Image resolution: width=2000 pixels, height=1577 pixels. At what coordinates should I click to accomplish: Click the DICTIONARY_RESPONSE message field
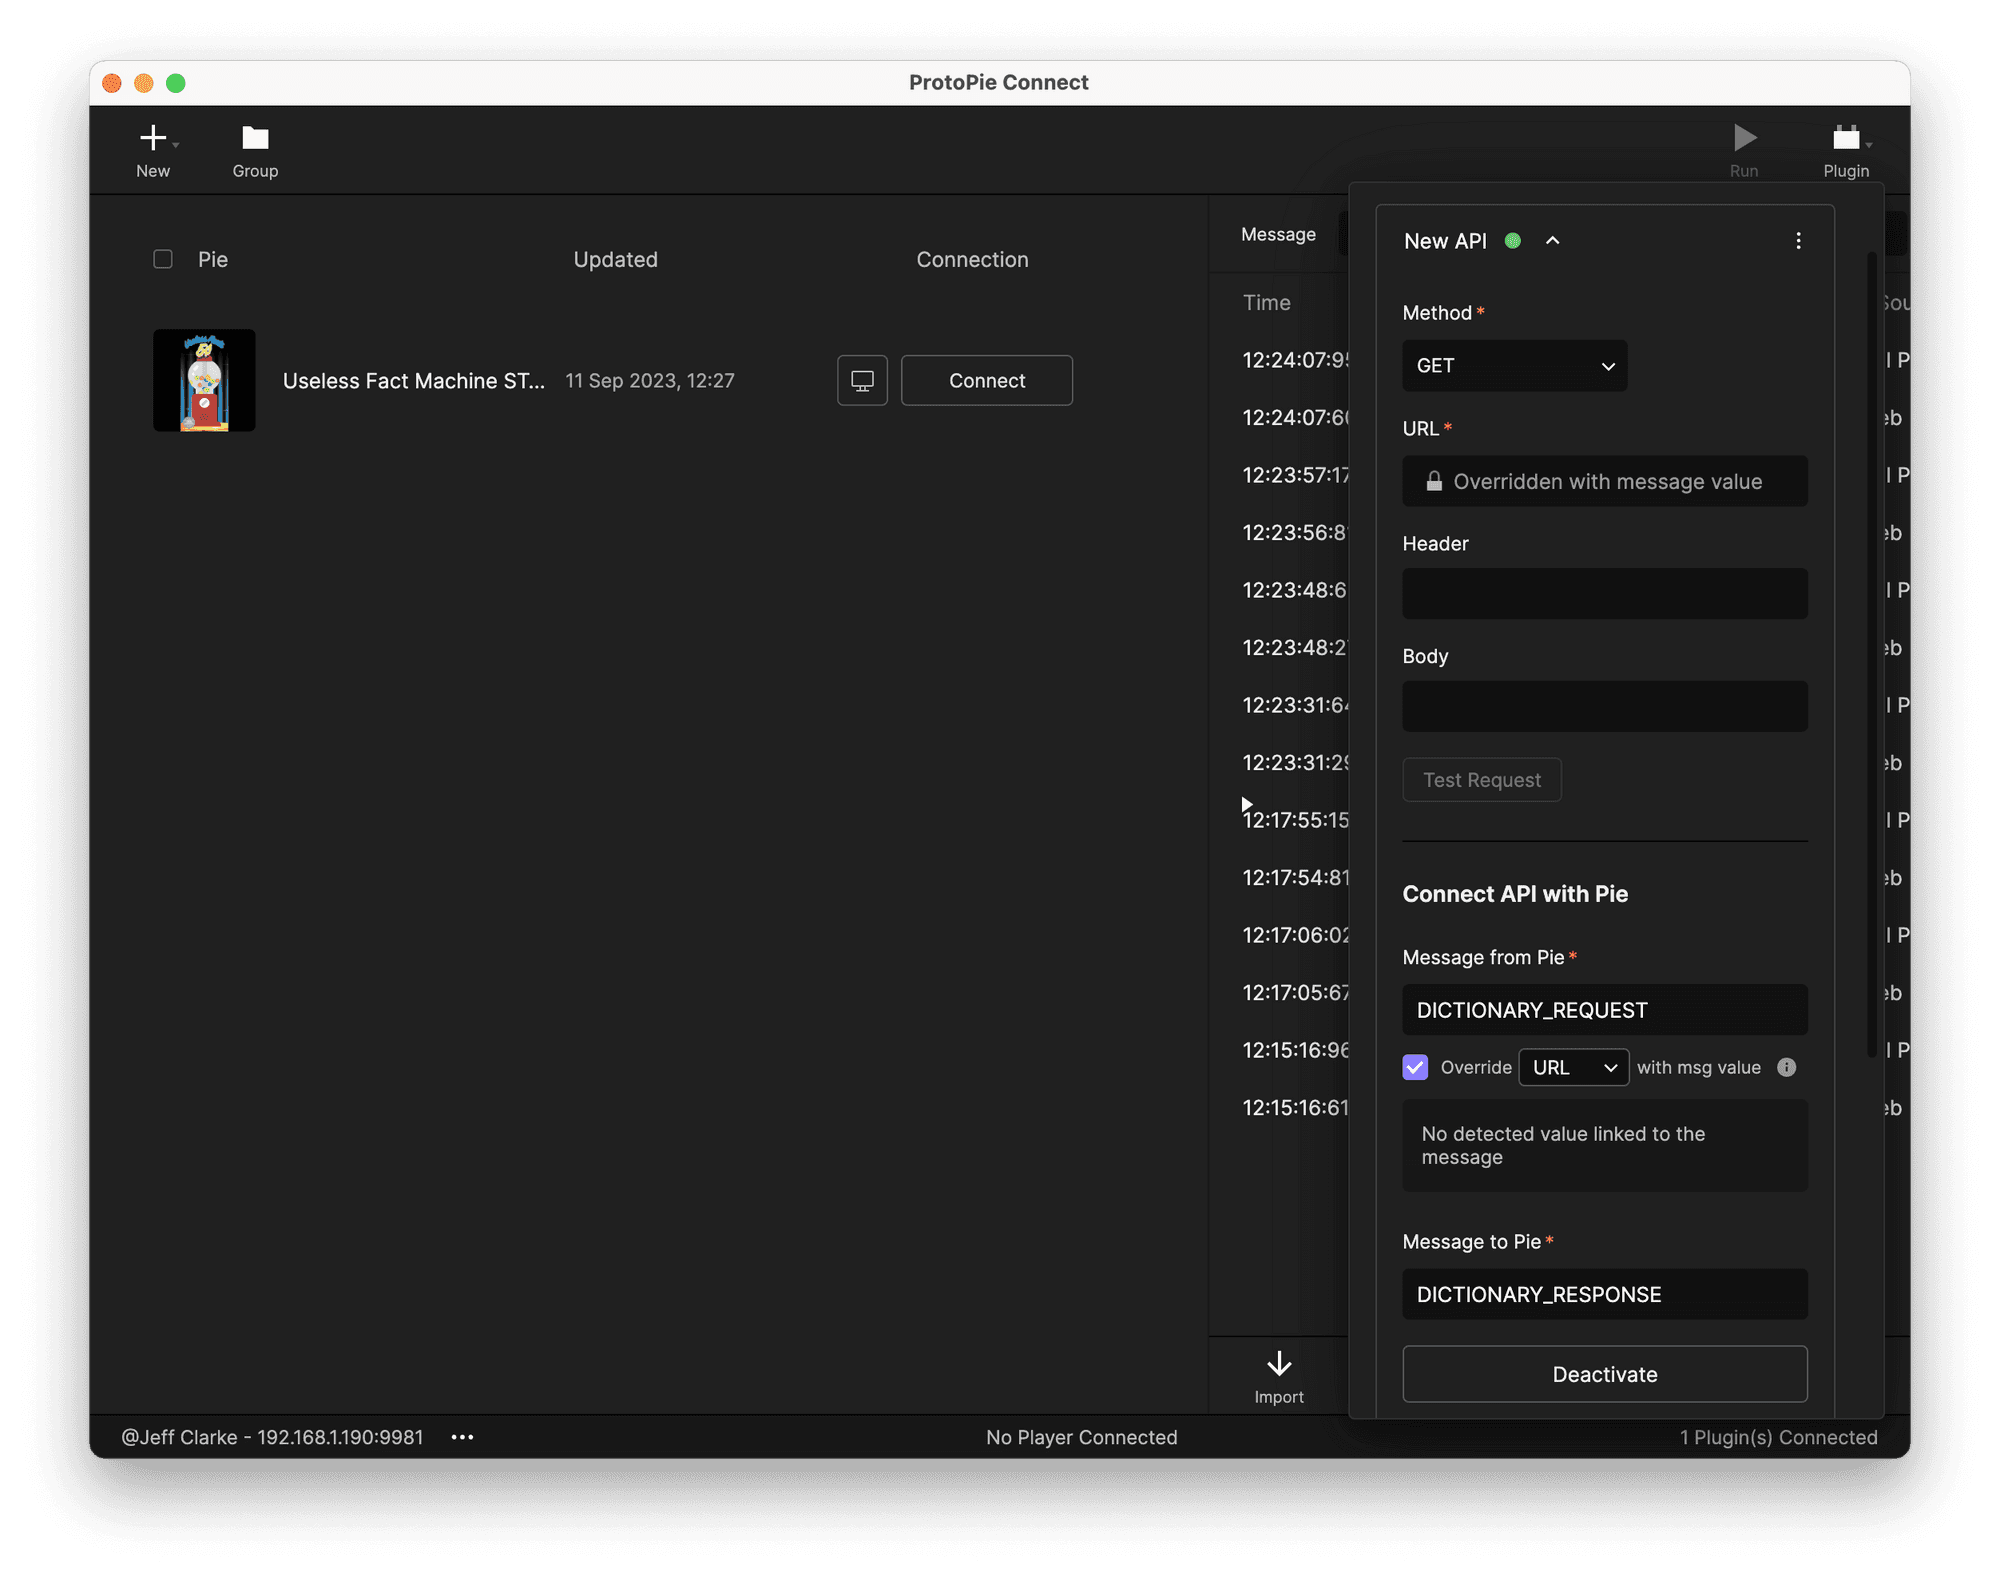click(1605, 1294)
